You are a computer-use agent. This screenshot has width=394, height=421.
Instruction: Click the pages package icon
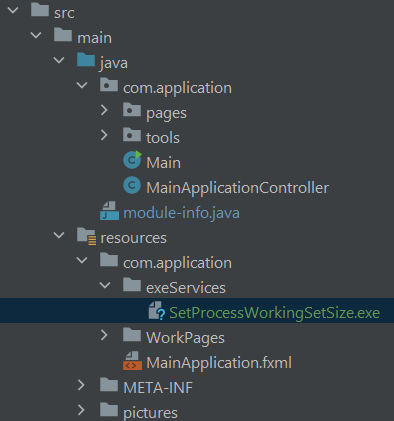tap(132, 110)
